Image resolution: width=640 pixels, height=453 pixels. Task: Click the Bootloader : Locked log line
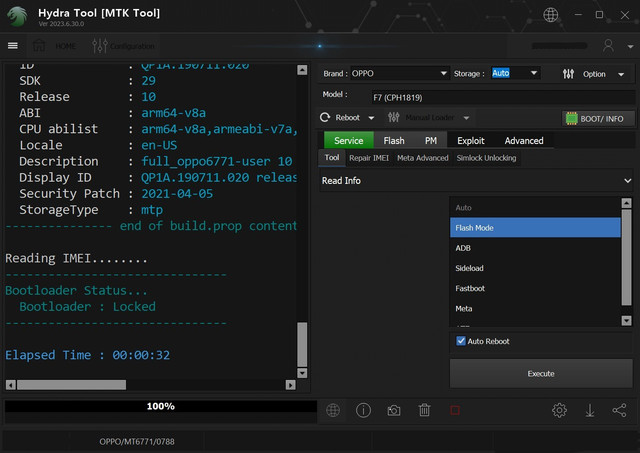pos(87,306)
